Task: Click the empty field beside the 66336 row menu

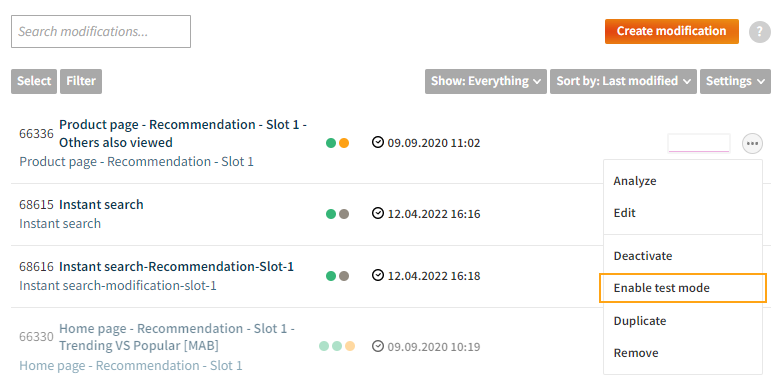Action: coord(699,143)
